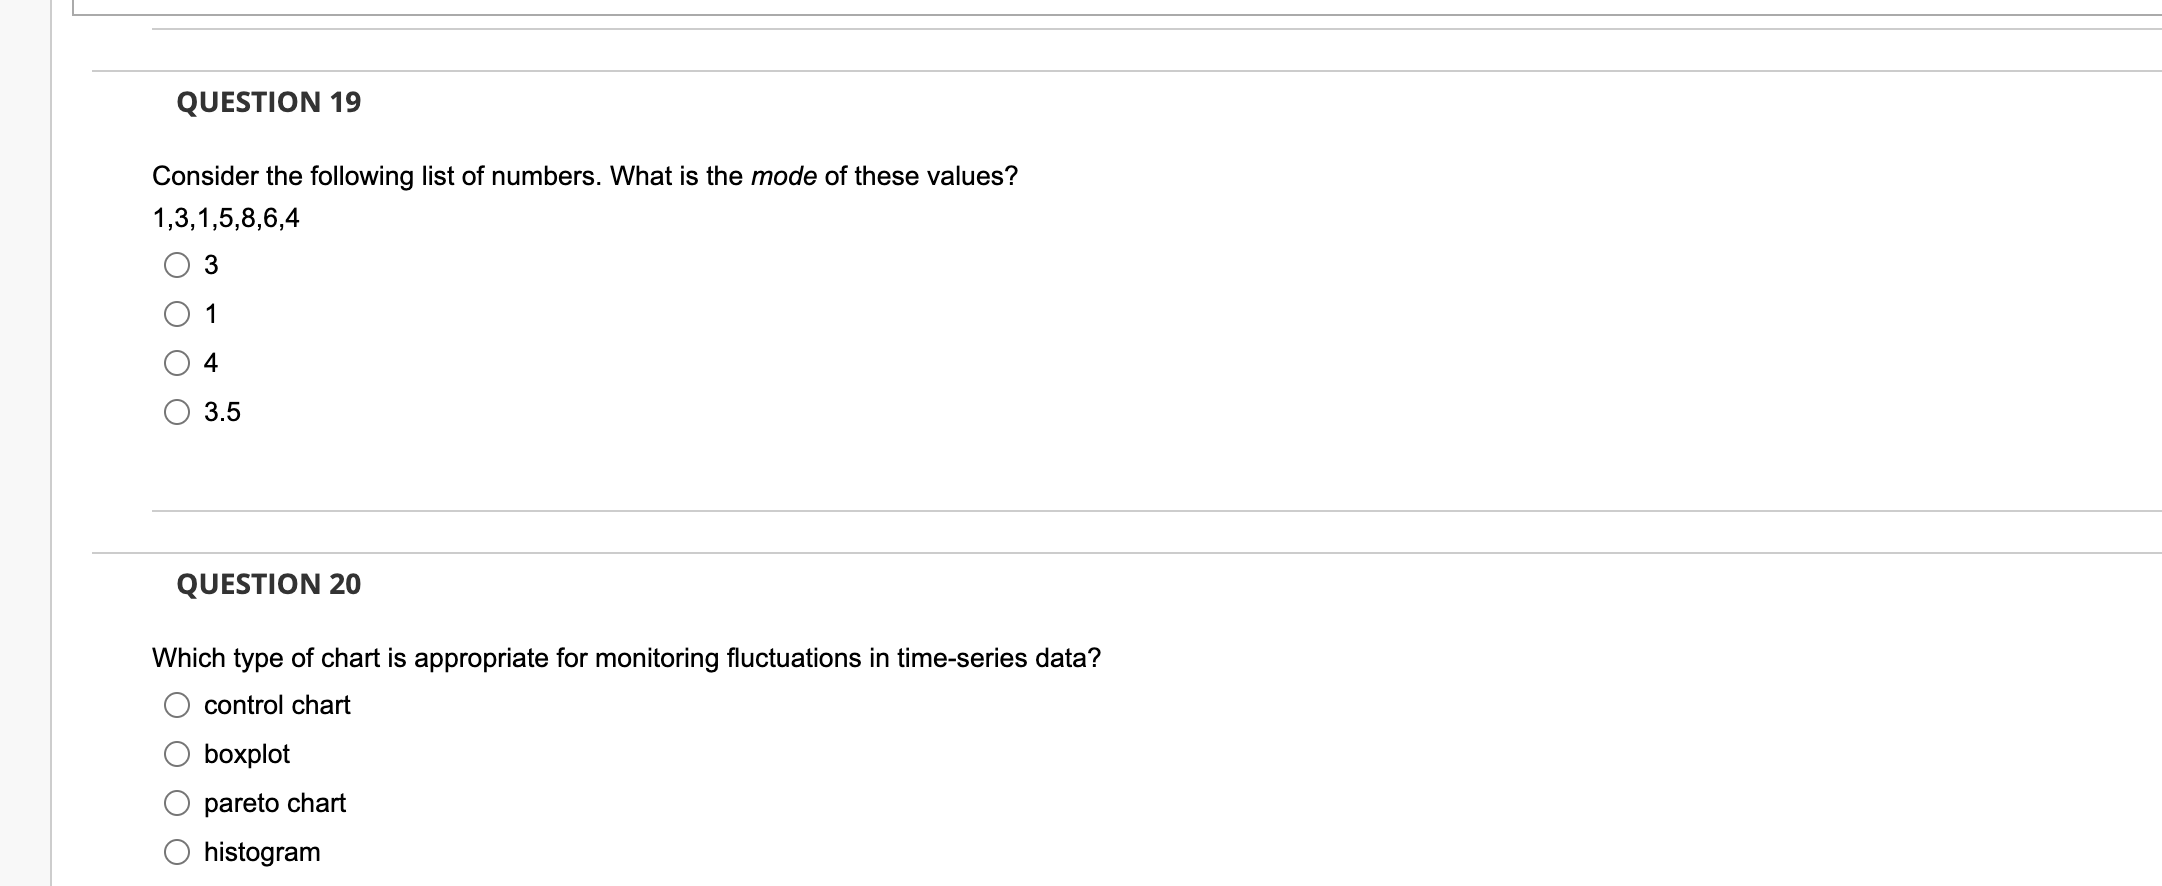Select the control chart radio button
2162x886 pixels.
pyautogui.click(x=177, y=705)
